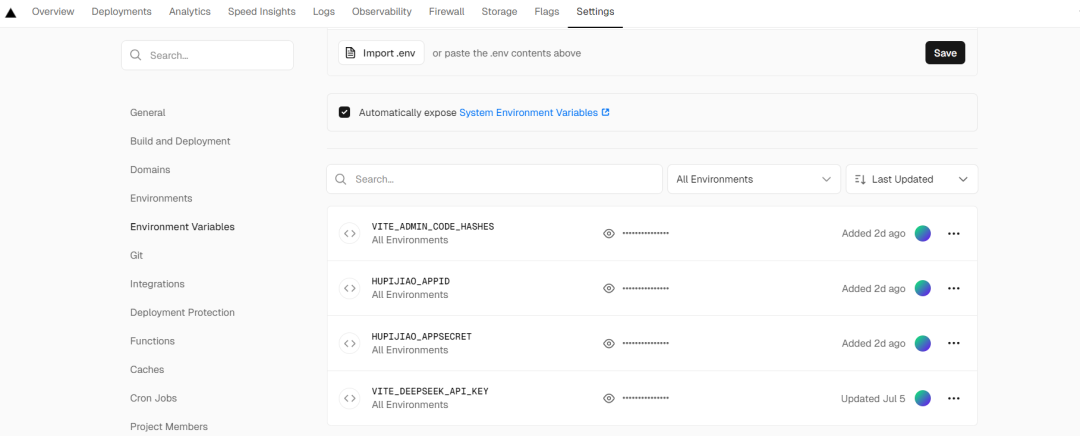Open Cron Jobs settings

pos(154,398)
